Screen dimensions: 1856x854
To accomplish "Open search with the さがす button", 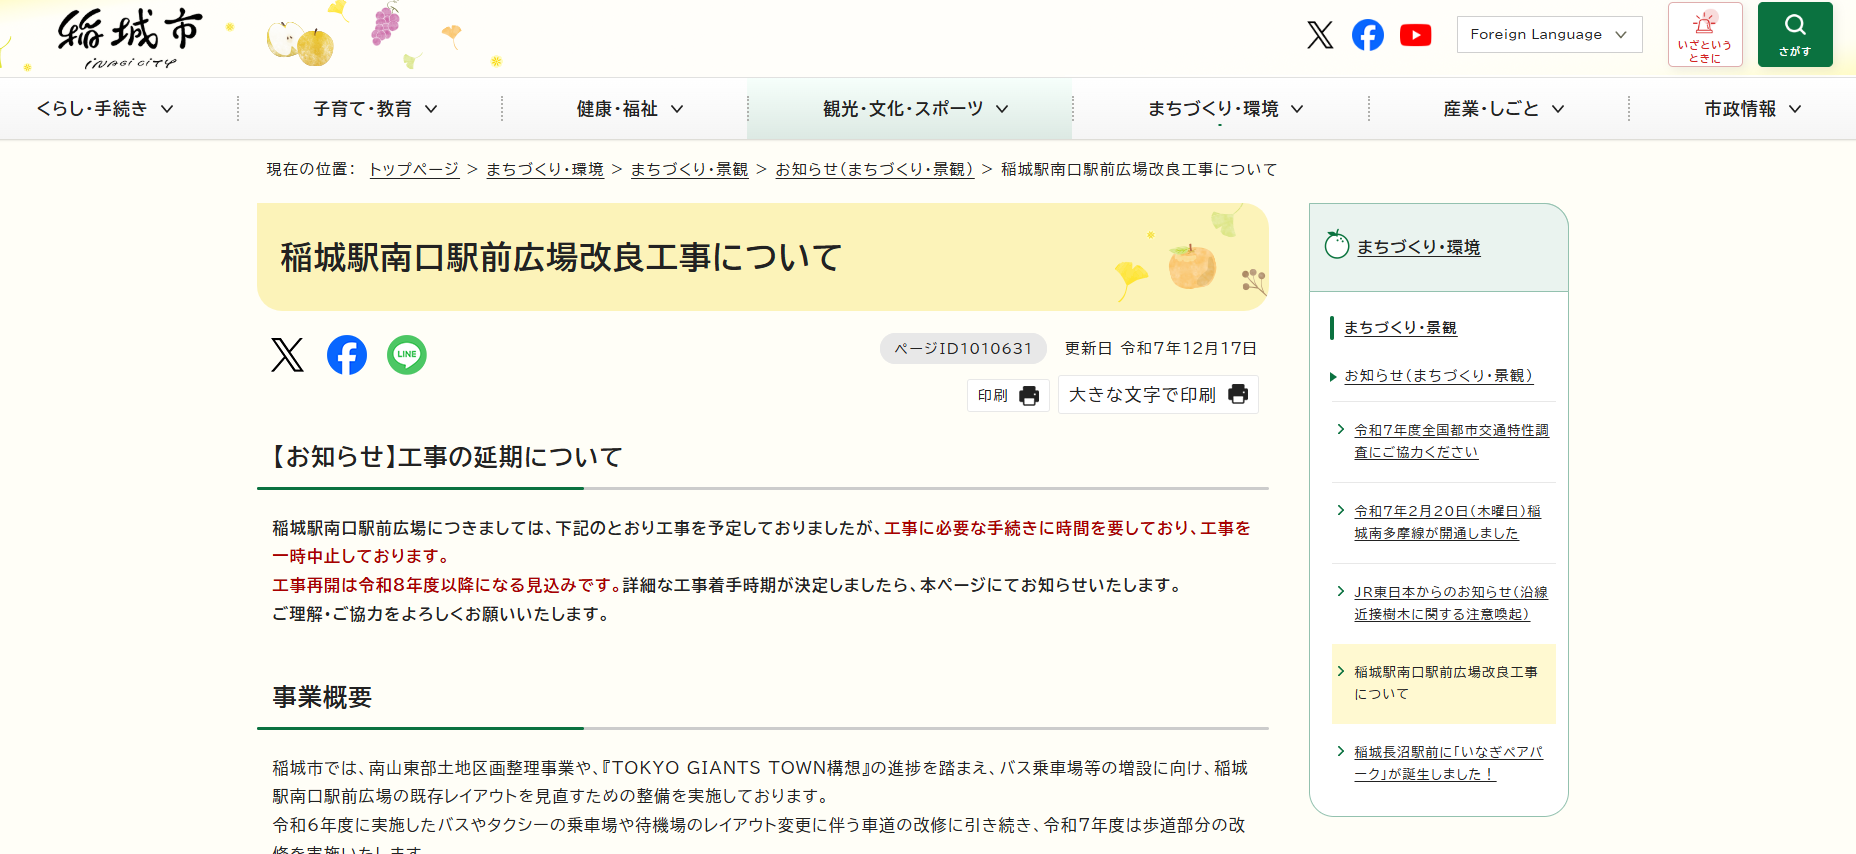I will coord(1794,35).
